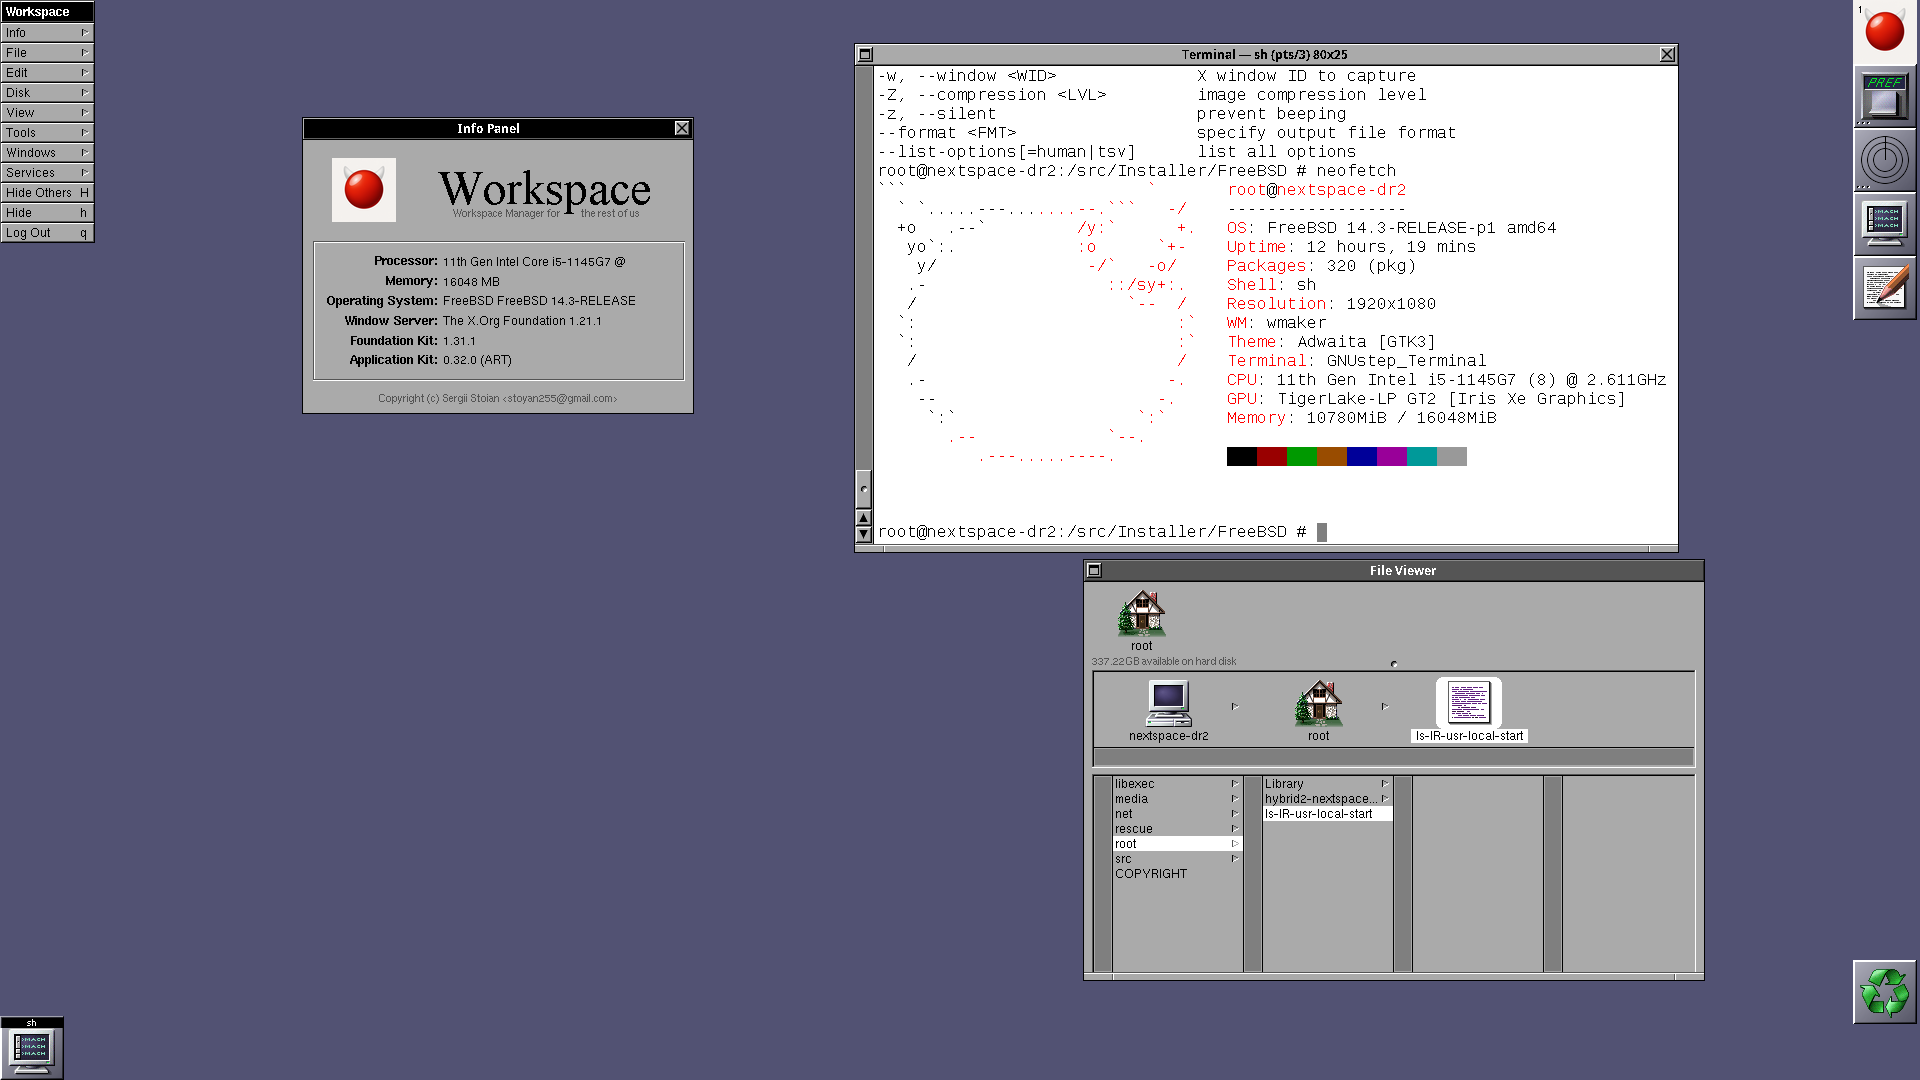Click the Recycler trash icon

1884,992
